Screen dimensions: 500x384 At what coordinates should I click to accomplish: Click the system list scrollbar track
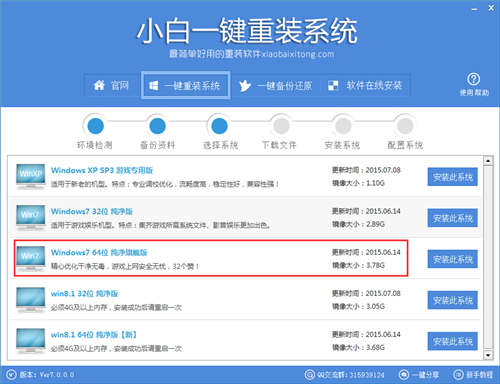(x=488, y=258)
